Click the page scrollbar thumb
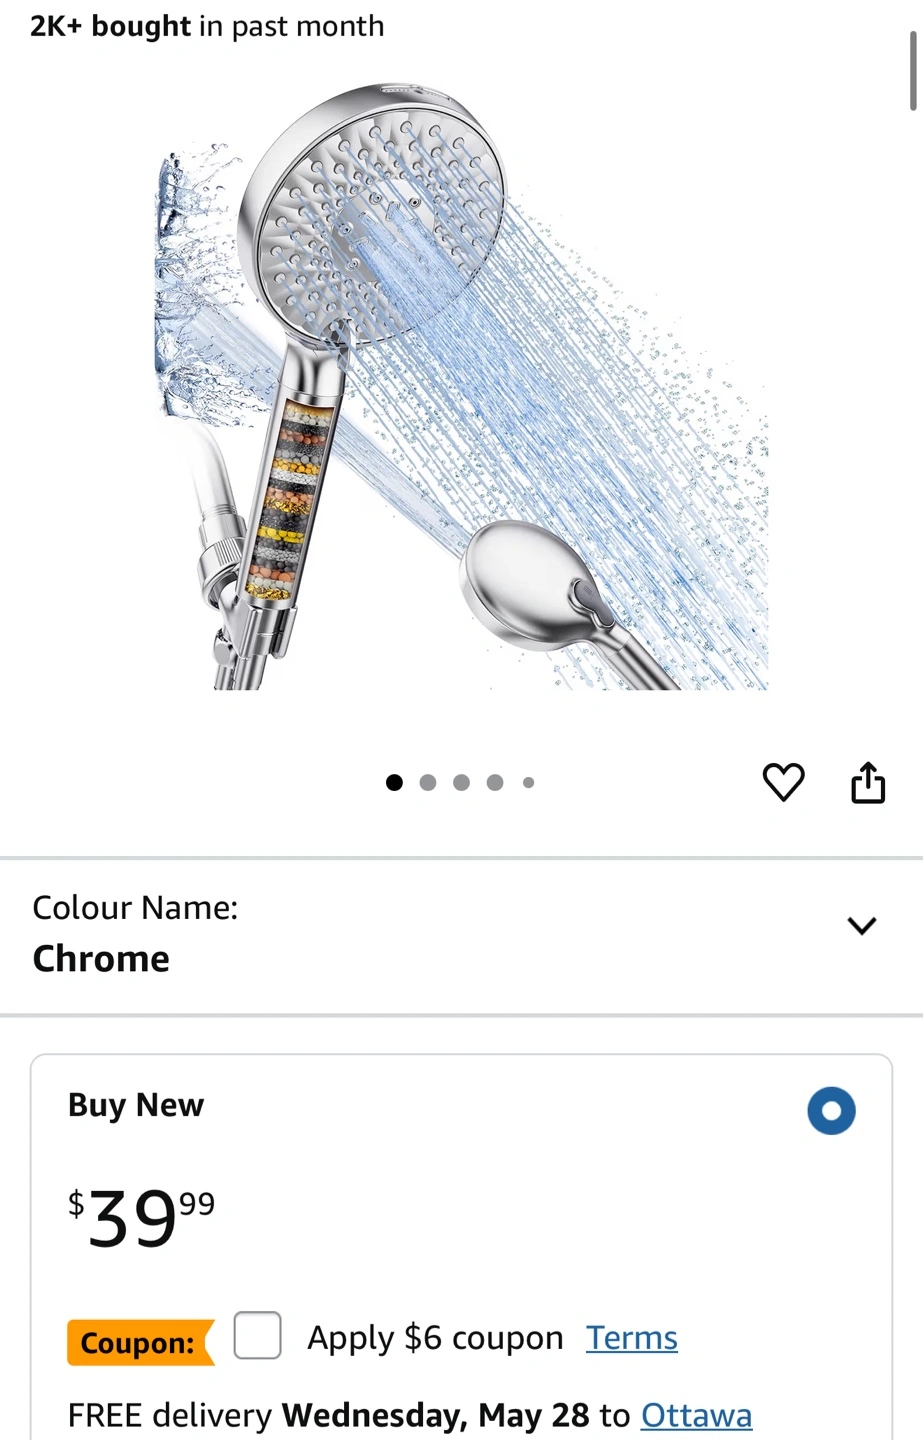Image resolution: width=923 pixels, height=1440 pixels. coord(913,70)
